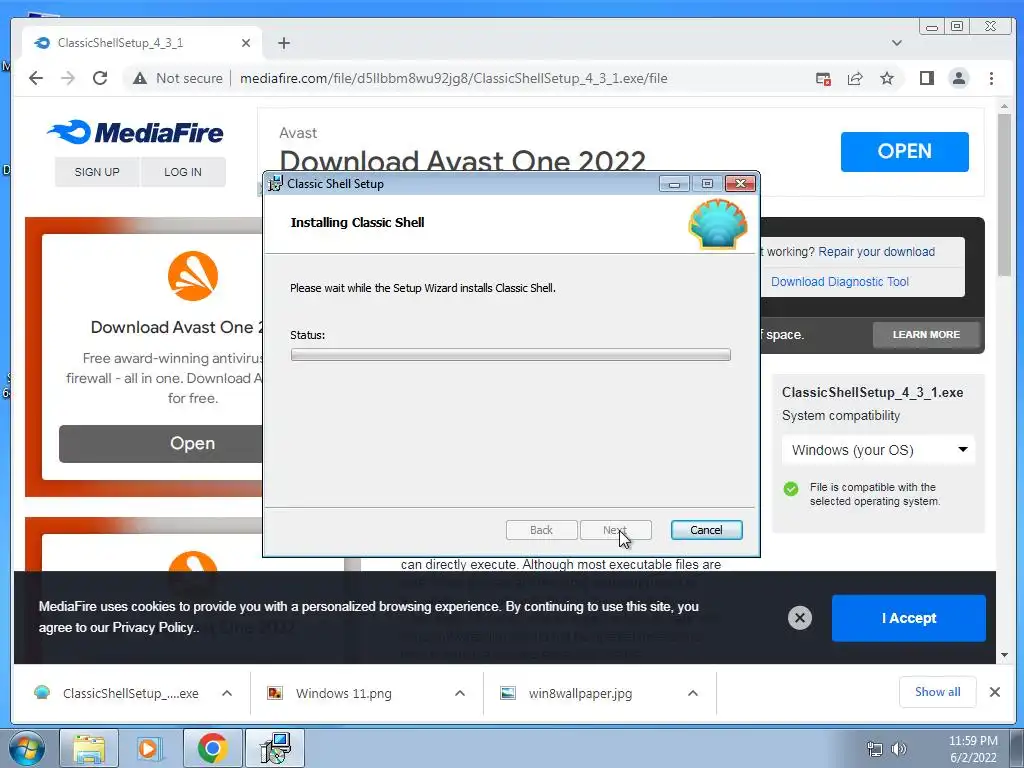Expand options for ClassicShellSetup download

[227, 694]
